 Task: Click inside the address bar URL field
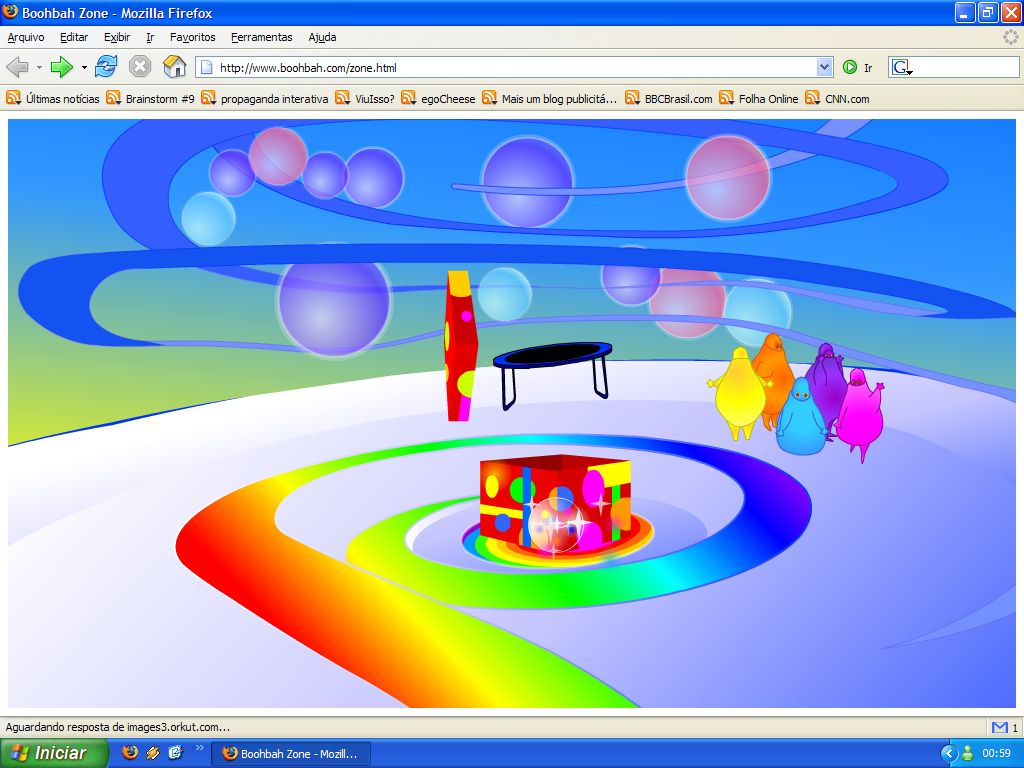pyautogui.click(x=516, y=67)
